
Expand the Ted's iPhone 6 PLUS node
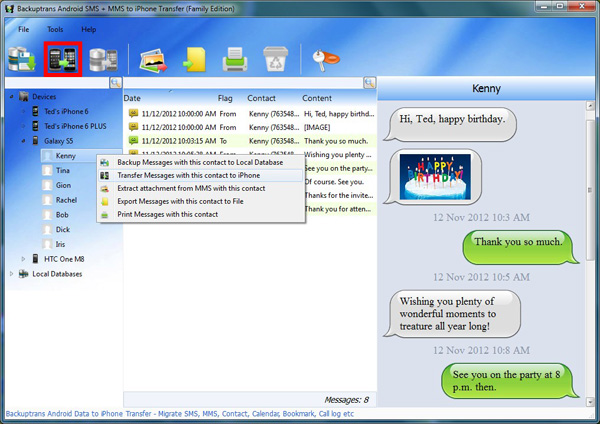23,126
